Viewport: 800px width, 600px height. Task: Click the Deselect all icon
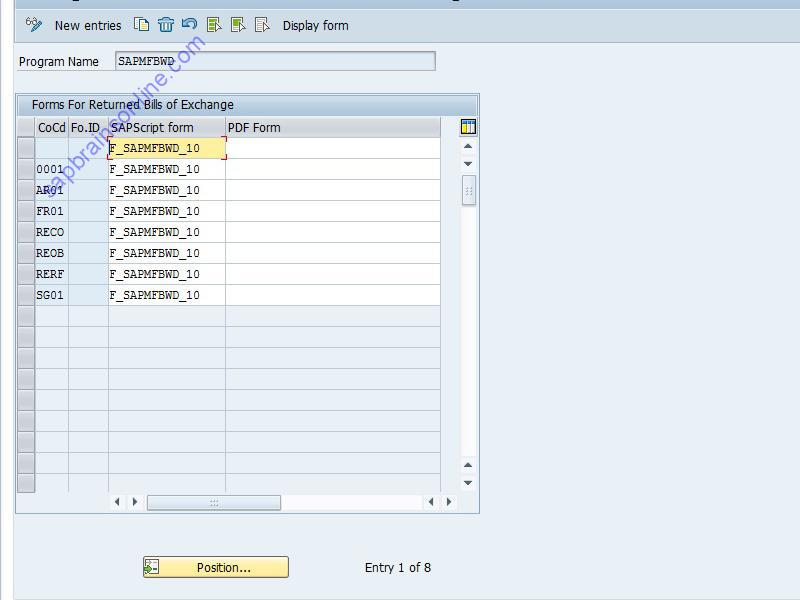(x=262, y=24)
